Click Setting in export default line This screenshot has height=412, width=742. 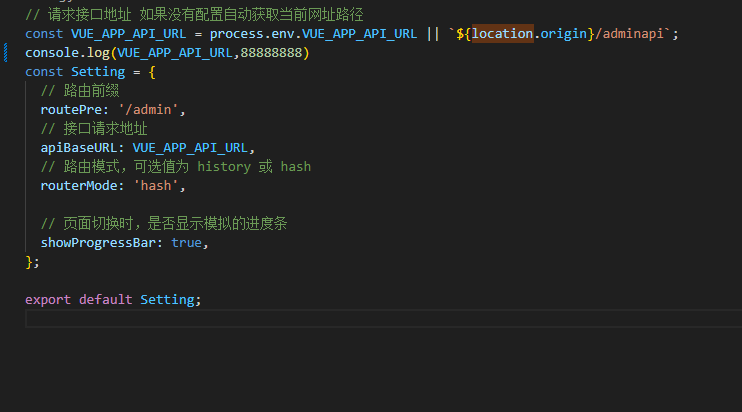(167, 299)
